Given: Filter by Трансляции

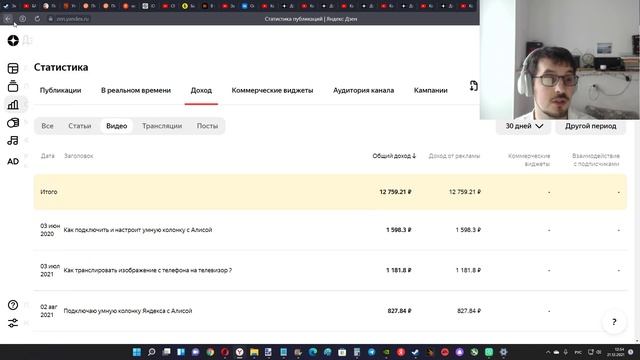Looking at the screenshot, I should 162,126.
